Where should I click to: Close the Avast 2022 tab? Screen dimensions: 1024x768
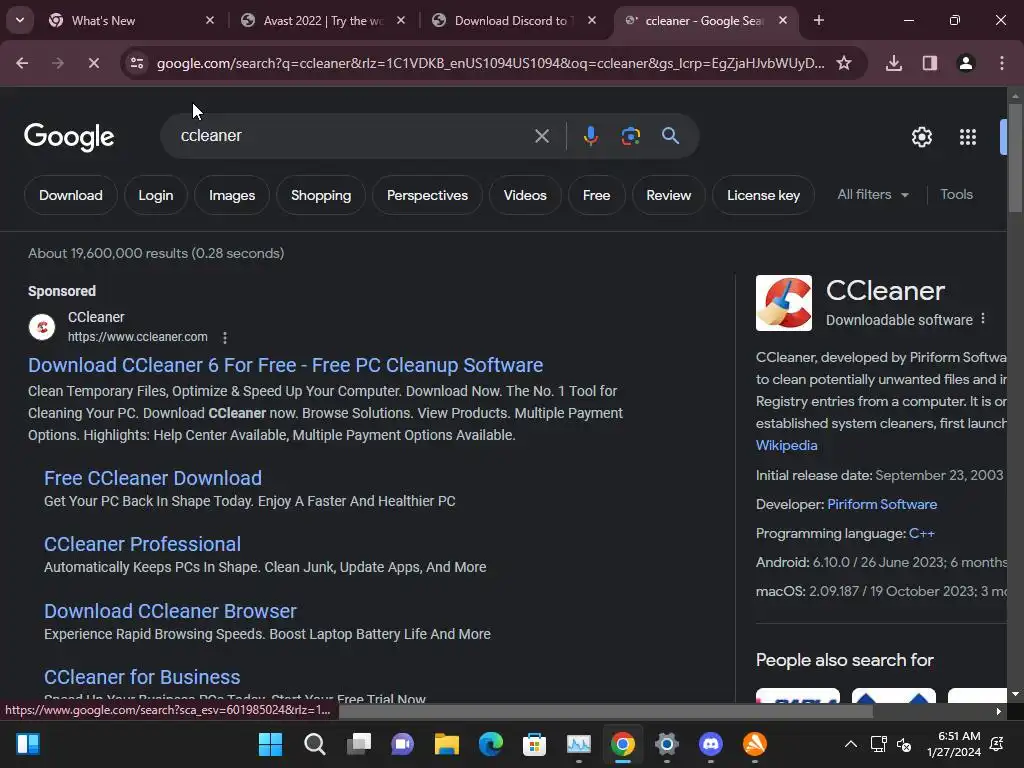coord(401,21)
